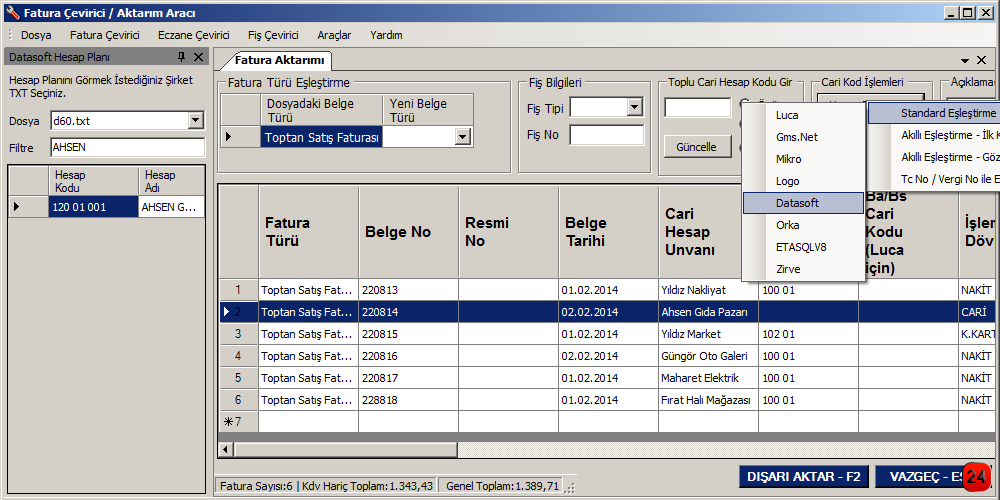Open the tab list dropdown arrow
The width and height of the screenshot is (1000, 500).
click(966, 61)
